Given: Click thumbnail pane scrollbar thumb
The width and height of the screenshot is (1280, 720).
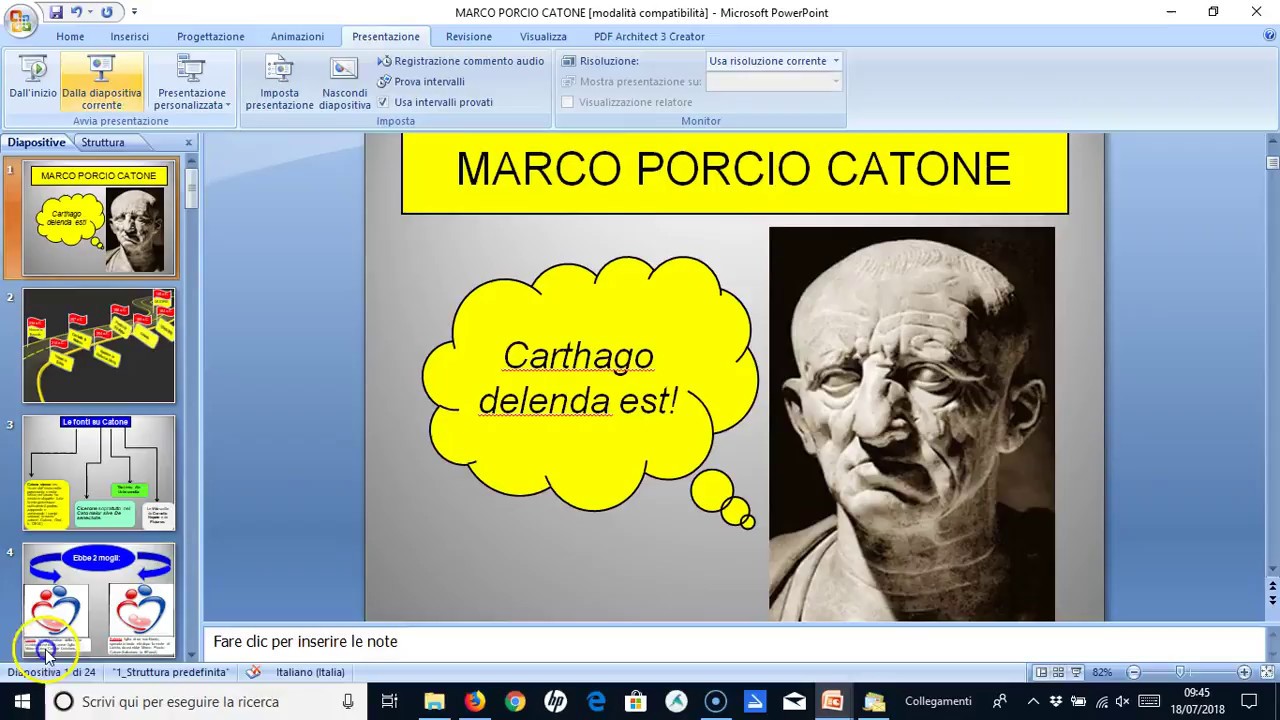Looking at the screenshot, I should (x=192, y=187).
